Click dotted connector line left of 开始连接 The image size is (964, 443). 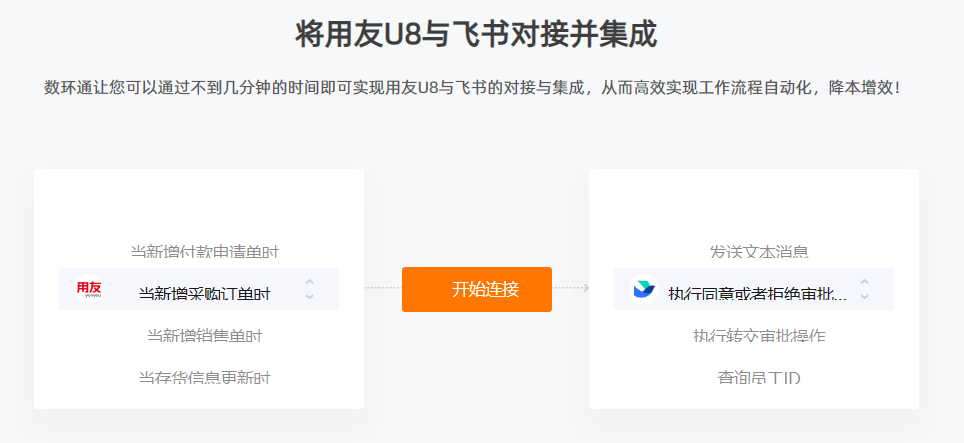[382, 288]
